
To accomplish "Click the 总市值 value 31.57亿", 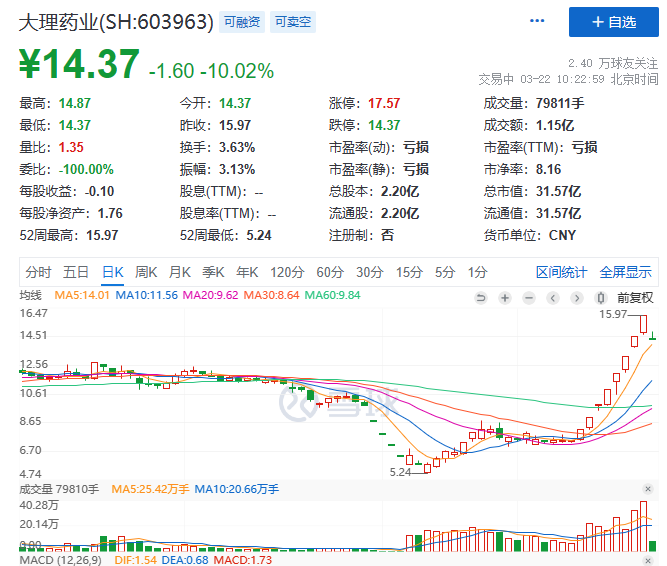I will [558, 191].
